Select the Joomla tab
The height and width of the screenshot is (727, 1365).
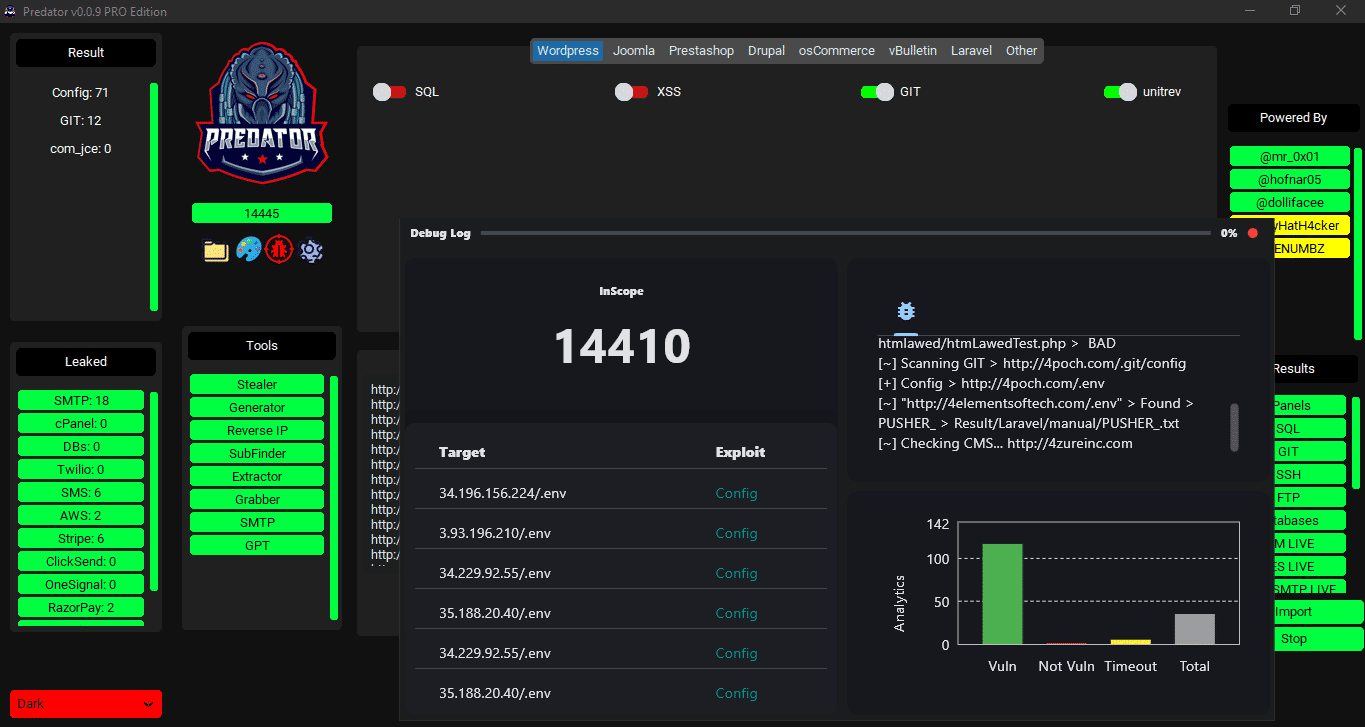634,51
